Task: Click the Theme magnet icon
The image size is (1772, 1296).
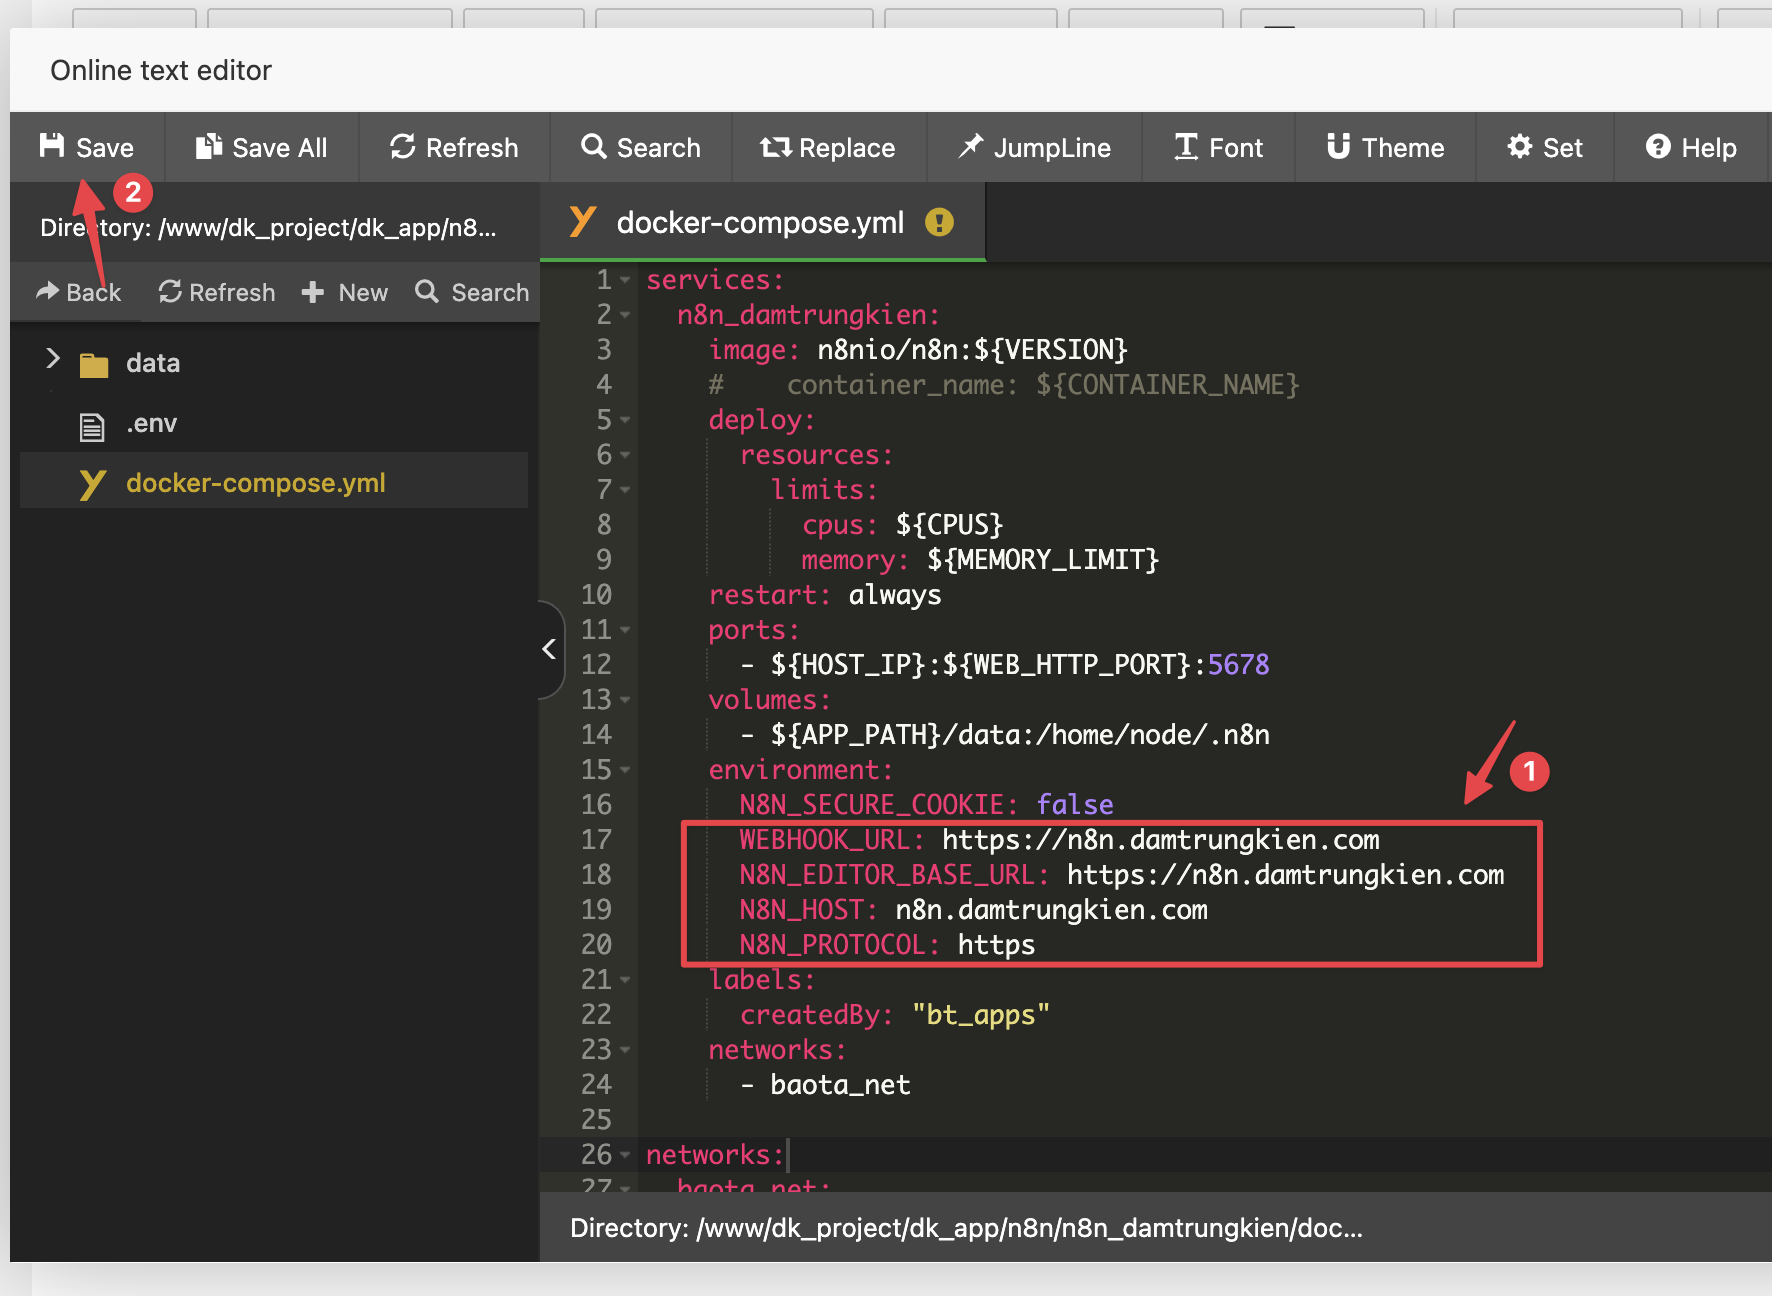Action: [1339, 146]
